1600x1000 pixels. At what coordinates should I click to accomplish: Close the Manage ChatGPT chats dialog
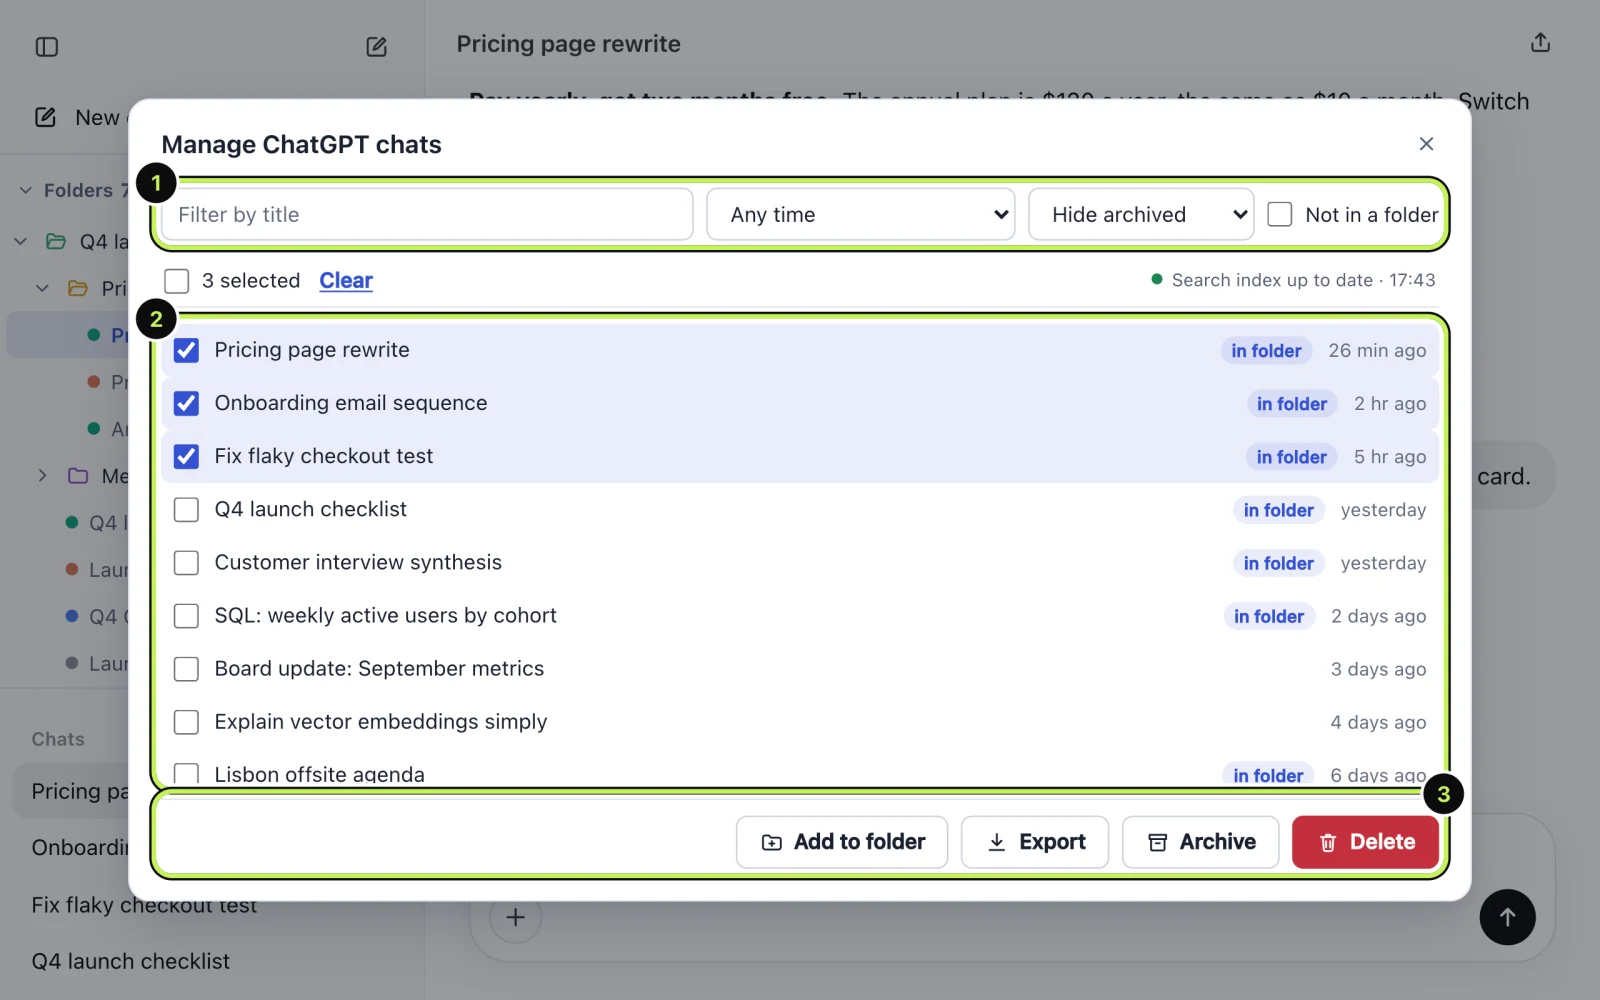coord(1426,144)
